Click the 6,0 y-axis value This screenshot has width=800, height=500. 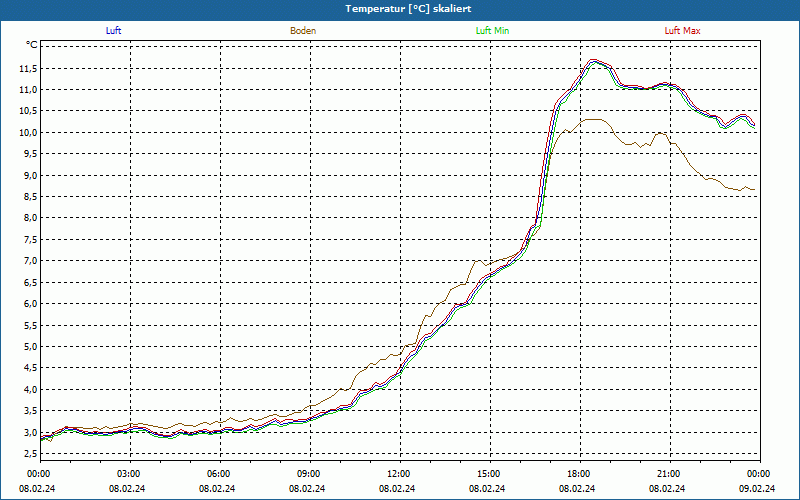[x=30, y=304]
